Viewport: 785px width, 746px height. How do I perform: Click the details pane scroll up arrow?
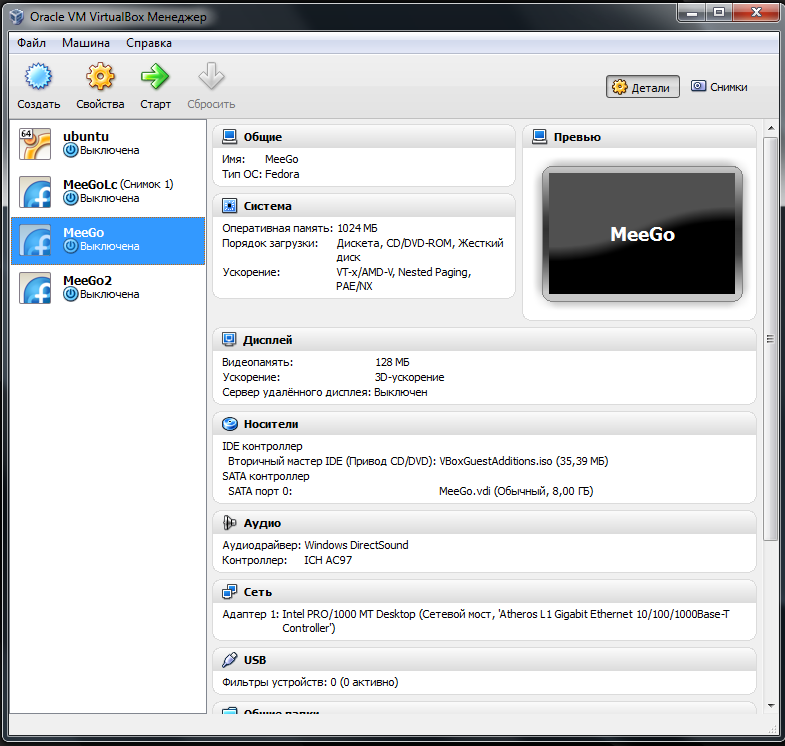(x=770, y=129)
